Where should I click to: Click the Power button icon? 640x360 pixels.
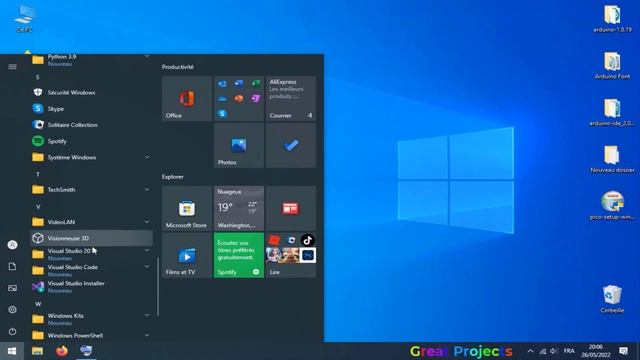[x=12, y=331]
